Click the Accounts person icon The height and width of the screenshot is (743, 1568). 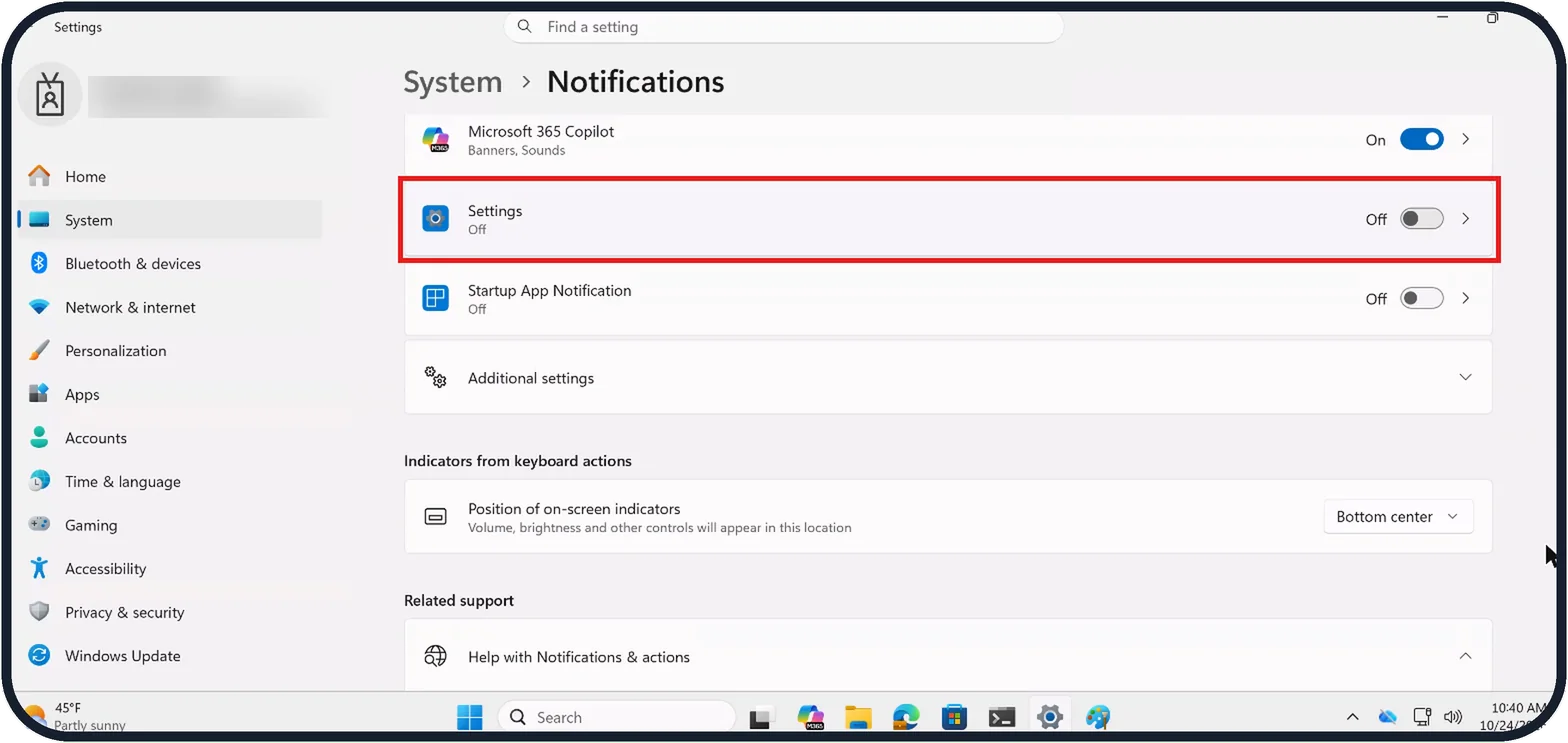(39, 438)
